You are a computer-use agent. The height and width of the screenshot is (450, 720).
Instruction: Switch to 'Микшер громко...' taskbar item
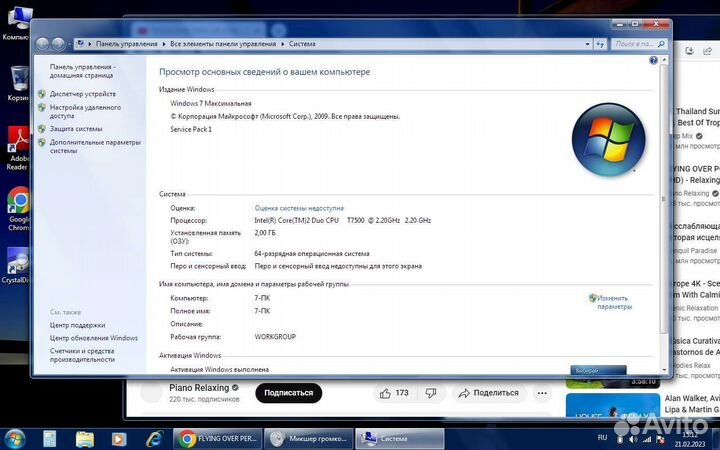point(309,439)
